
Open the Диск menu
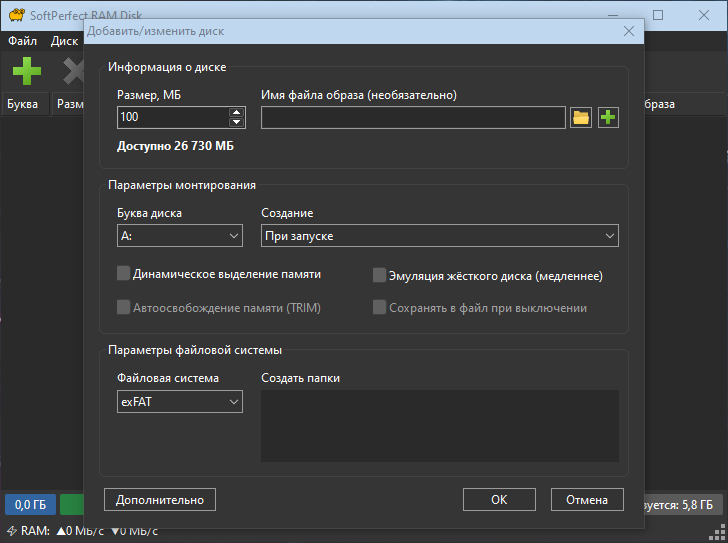pyautogui.click(x=64, y=42)
